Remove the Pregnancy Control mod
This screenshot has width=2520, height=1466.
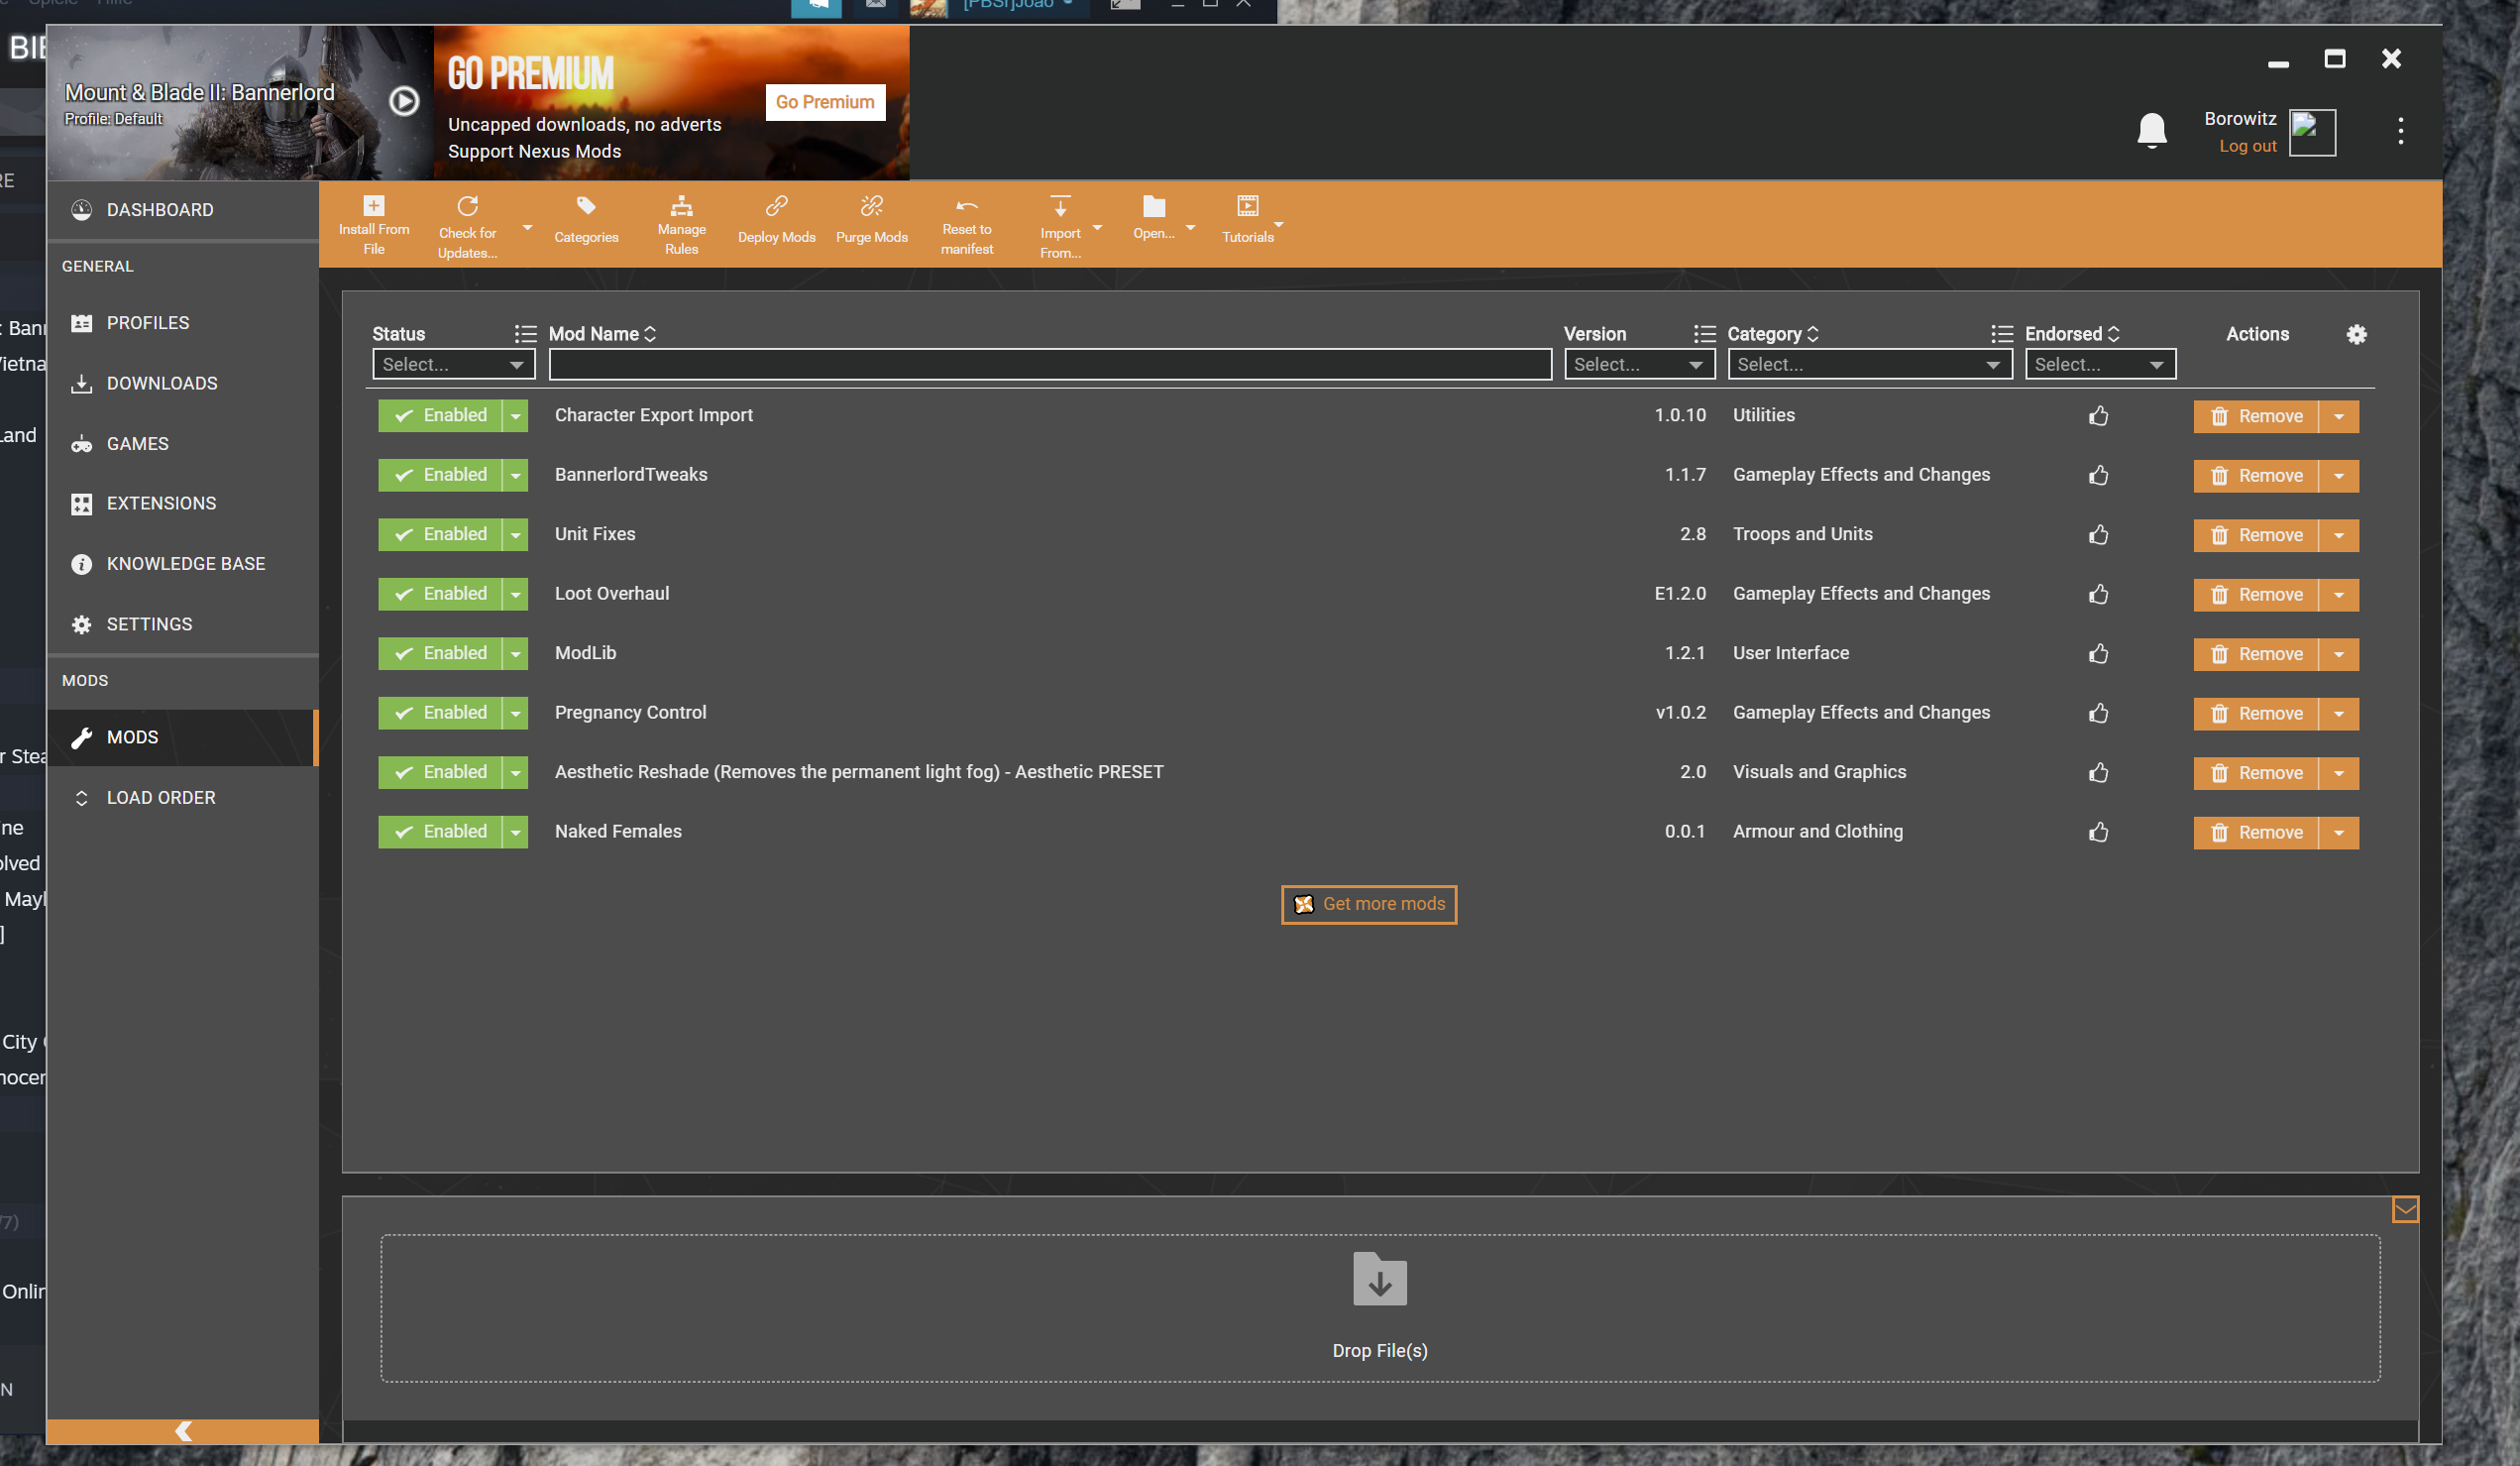coord(2255,713)
